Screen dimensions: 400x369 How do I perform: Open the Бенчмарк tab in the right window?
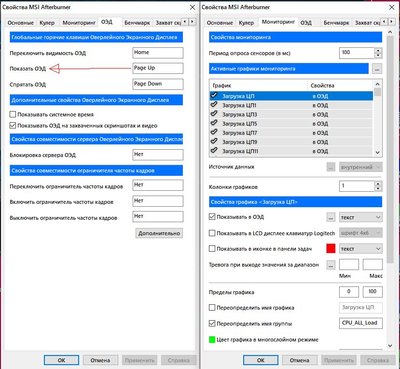click(336, 23)
